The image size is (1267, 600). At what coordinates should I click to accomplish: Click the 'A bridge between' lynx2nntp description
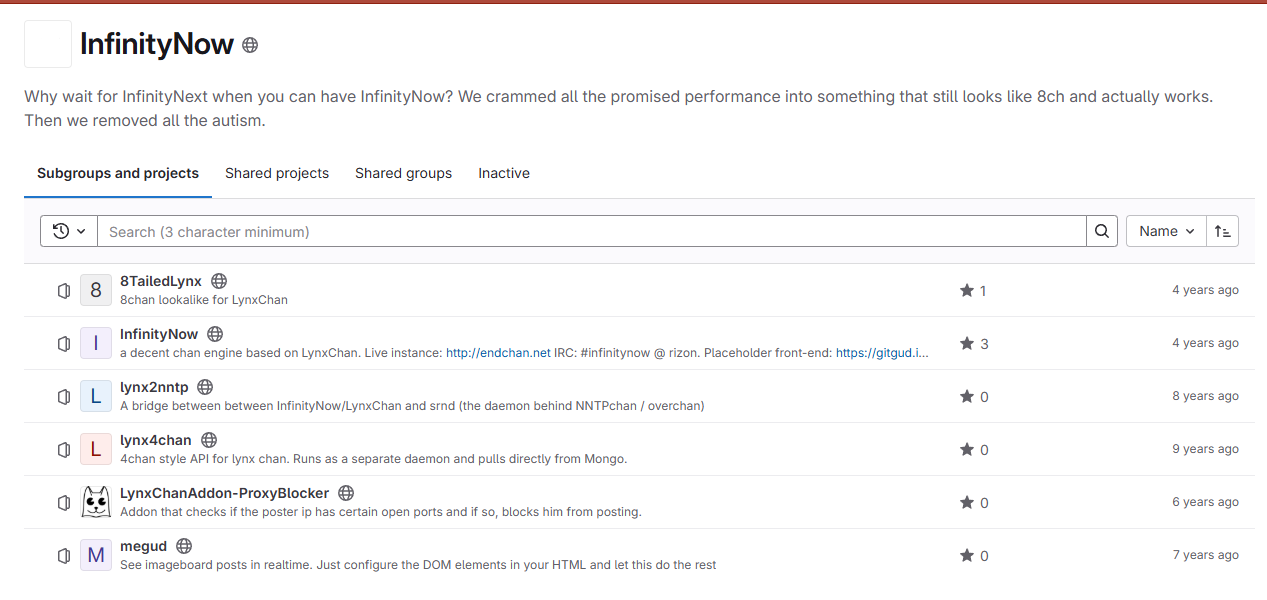(412, 406)
